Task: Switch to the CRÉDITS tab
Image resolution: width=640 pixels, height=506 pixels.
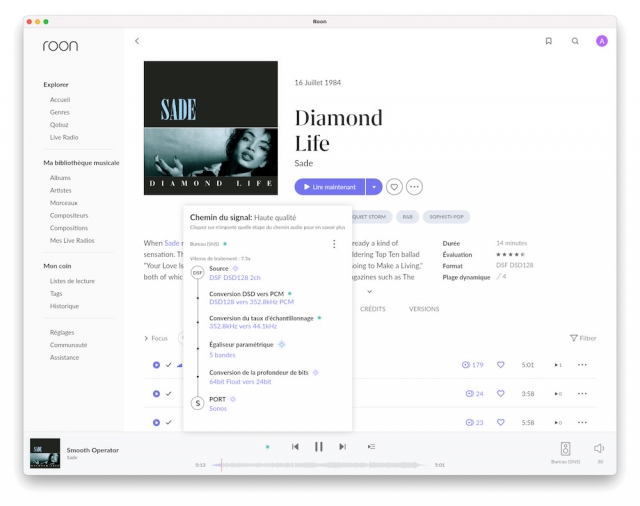Action: pos(373,309)
